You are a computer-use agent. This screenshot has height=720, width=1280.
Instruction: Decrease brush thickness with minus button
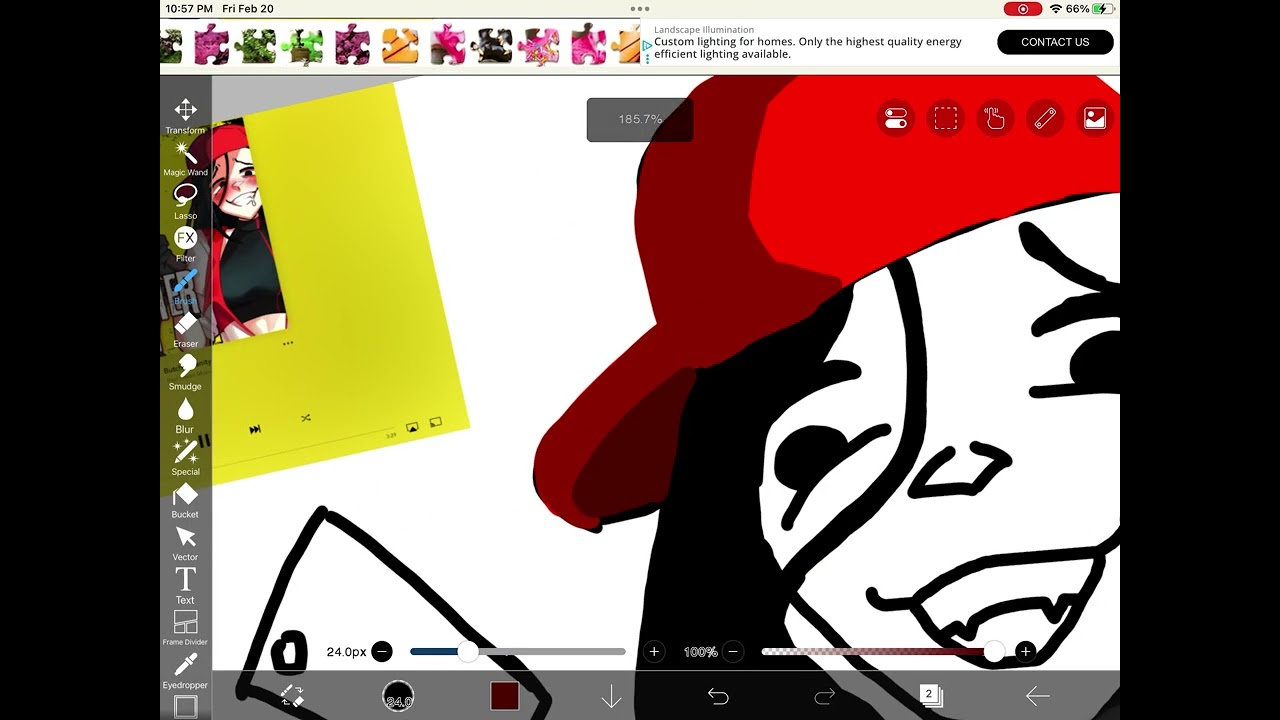click(382, 652)
